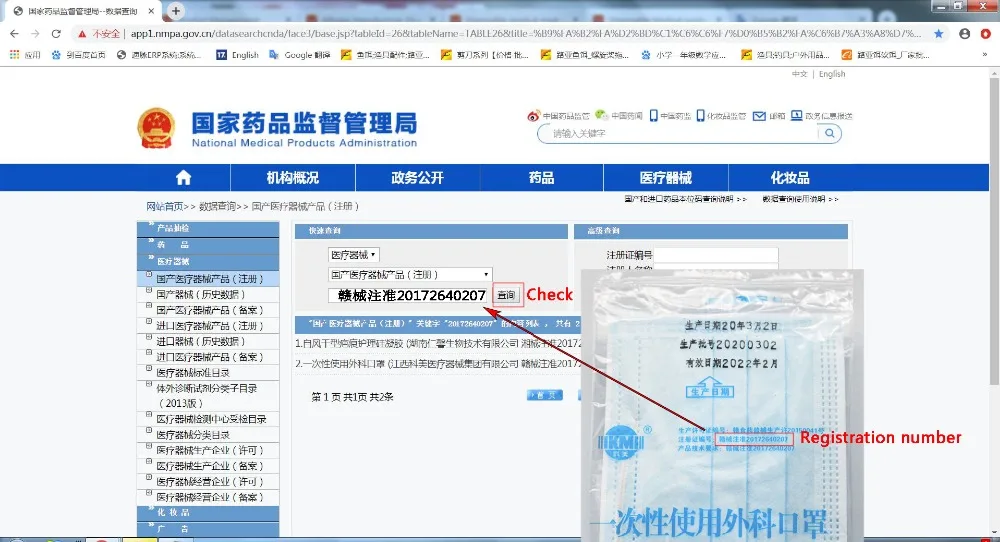
Task: Open the 应用 apps grid bookmark
Action: (x=25, y=55)
